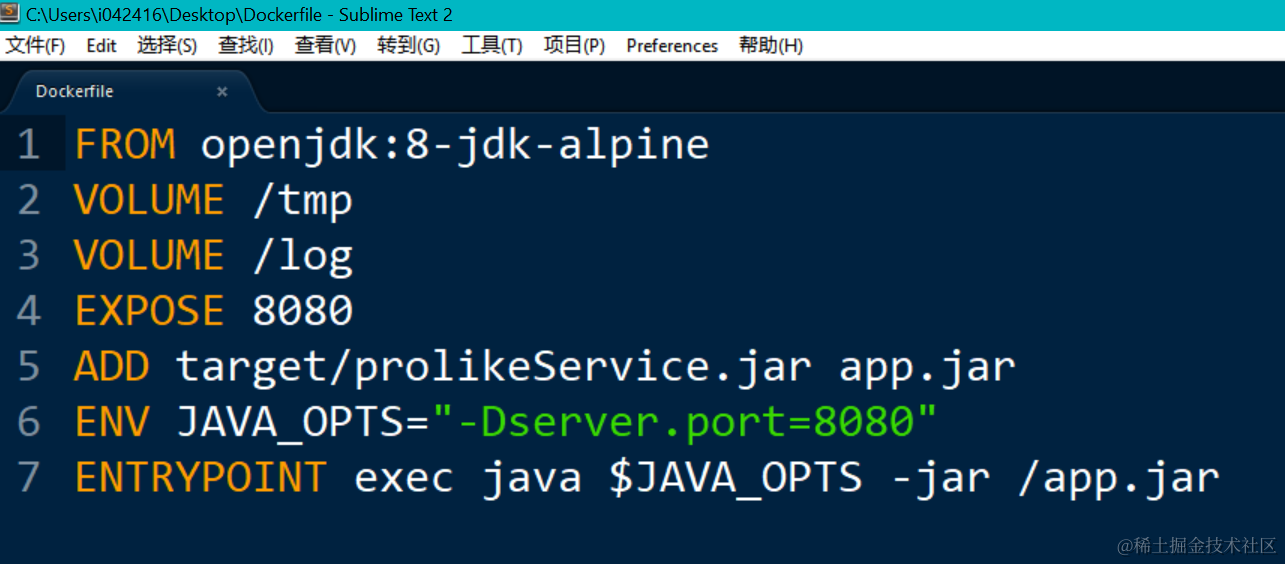Click JAVA_OPTS= variable name on line 6
The height and width of the screenshot is (564, 1285).
[303, 424]
